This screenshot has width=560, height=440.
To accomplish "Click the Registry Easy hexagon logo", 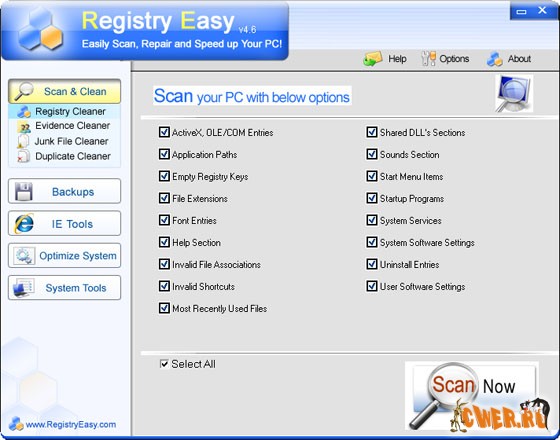I will tap(40, 30).
